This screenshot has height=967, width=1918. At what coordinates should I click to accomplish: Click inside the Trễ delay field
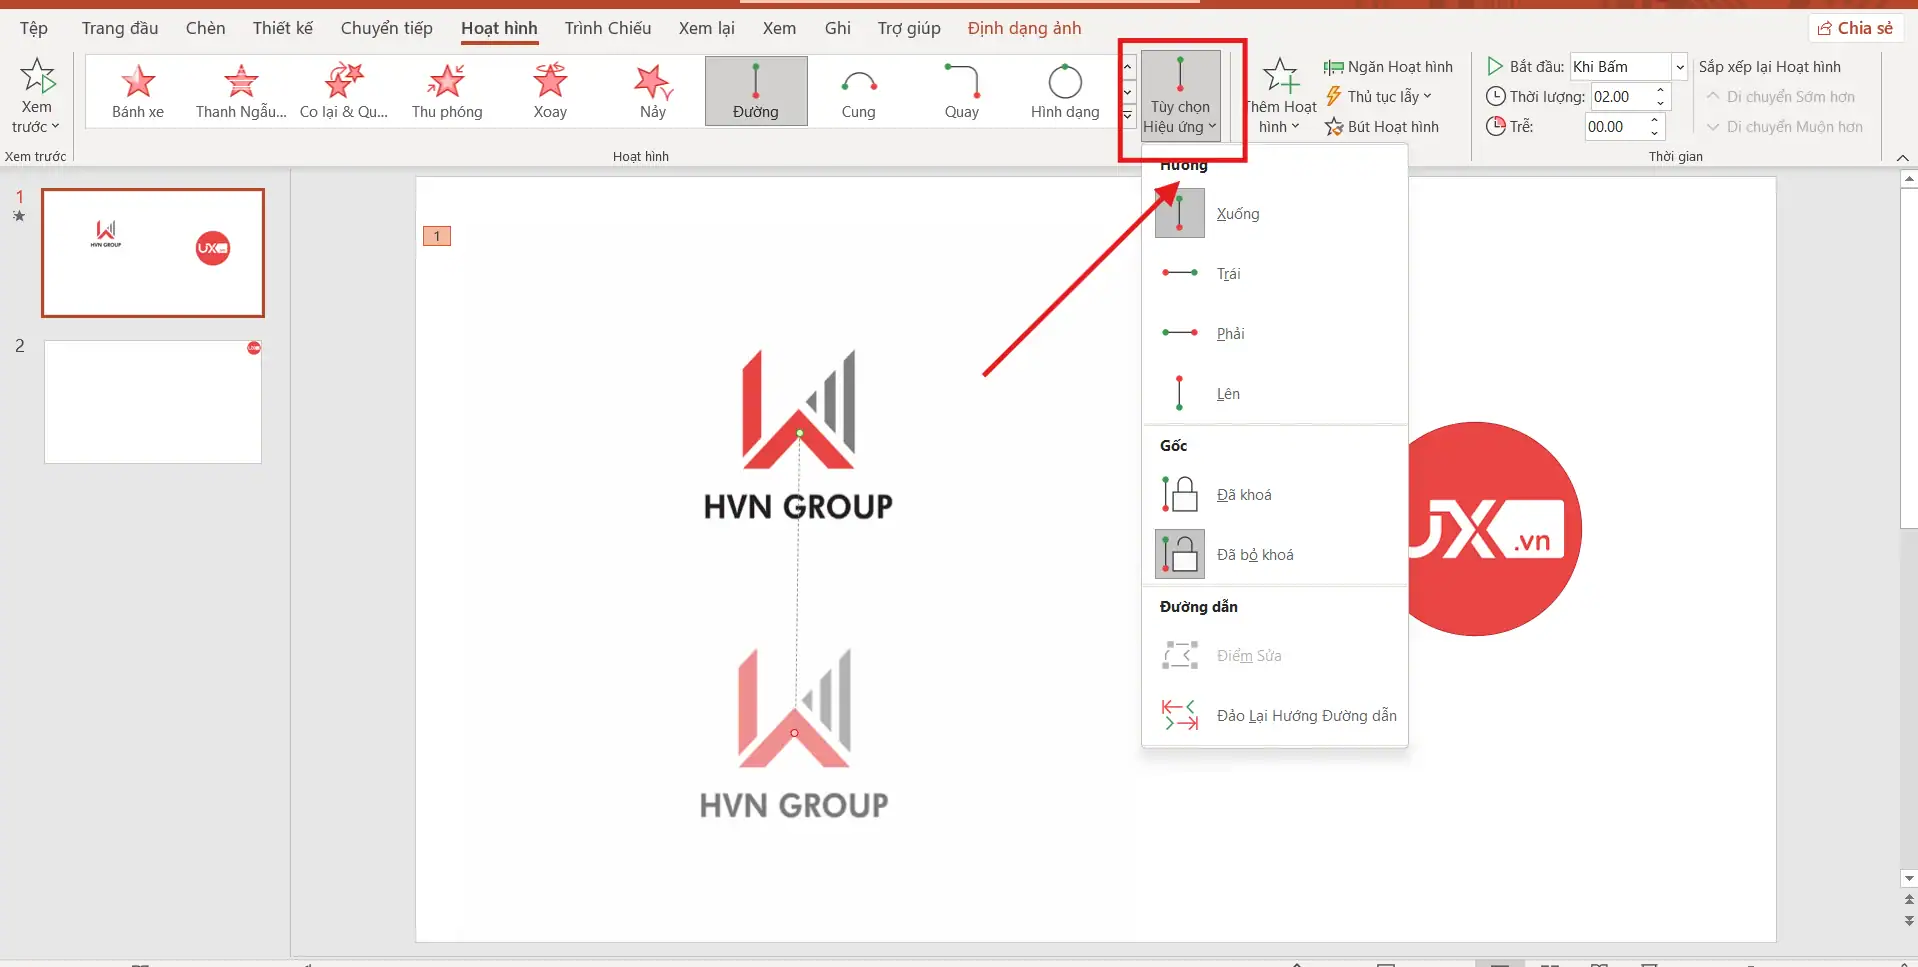pyautogui.click(x=1614, y=127)
